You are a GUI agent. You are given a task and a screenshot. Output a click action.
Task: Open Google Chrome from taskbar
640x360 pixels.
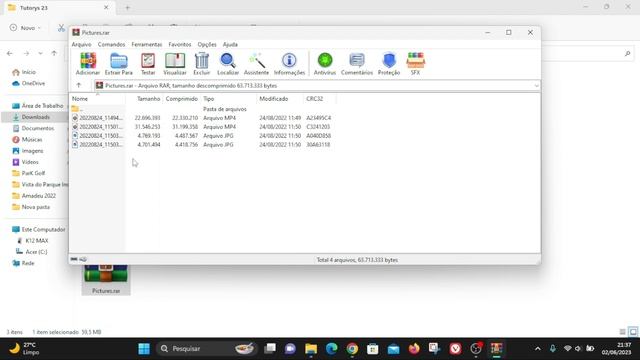352,349
